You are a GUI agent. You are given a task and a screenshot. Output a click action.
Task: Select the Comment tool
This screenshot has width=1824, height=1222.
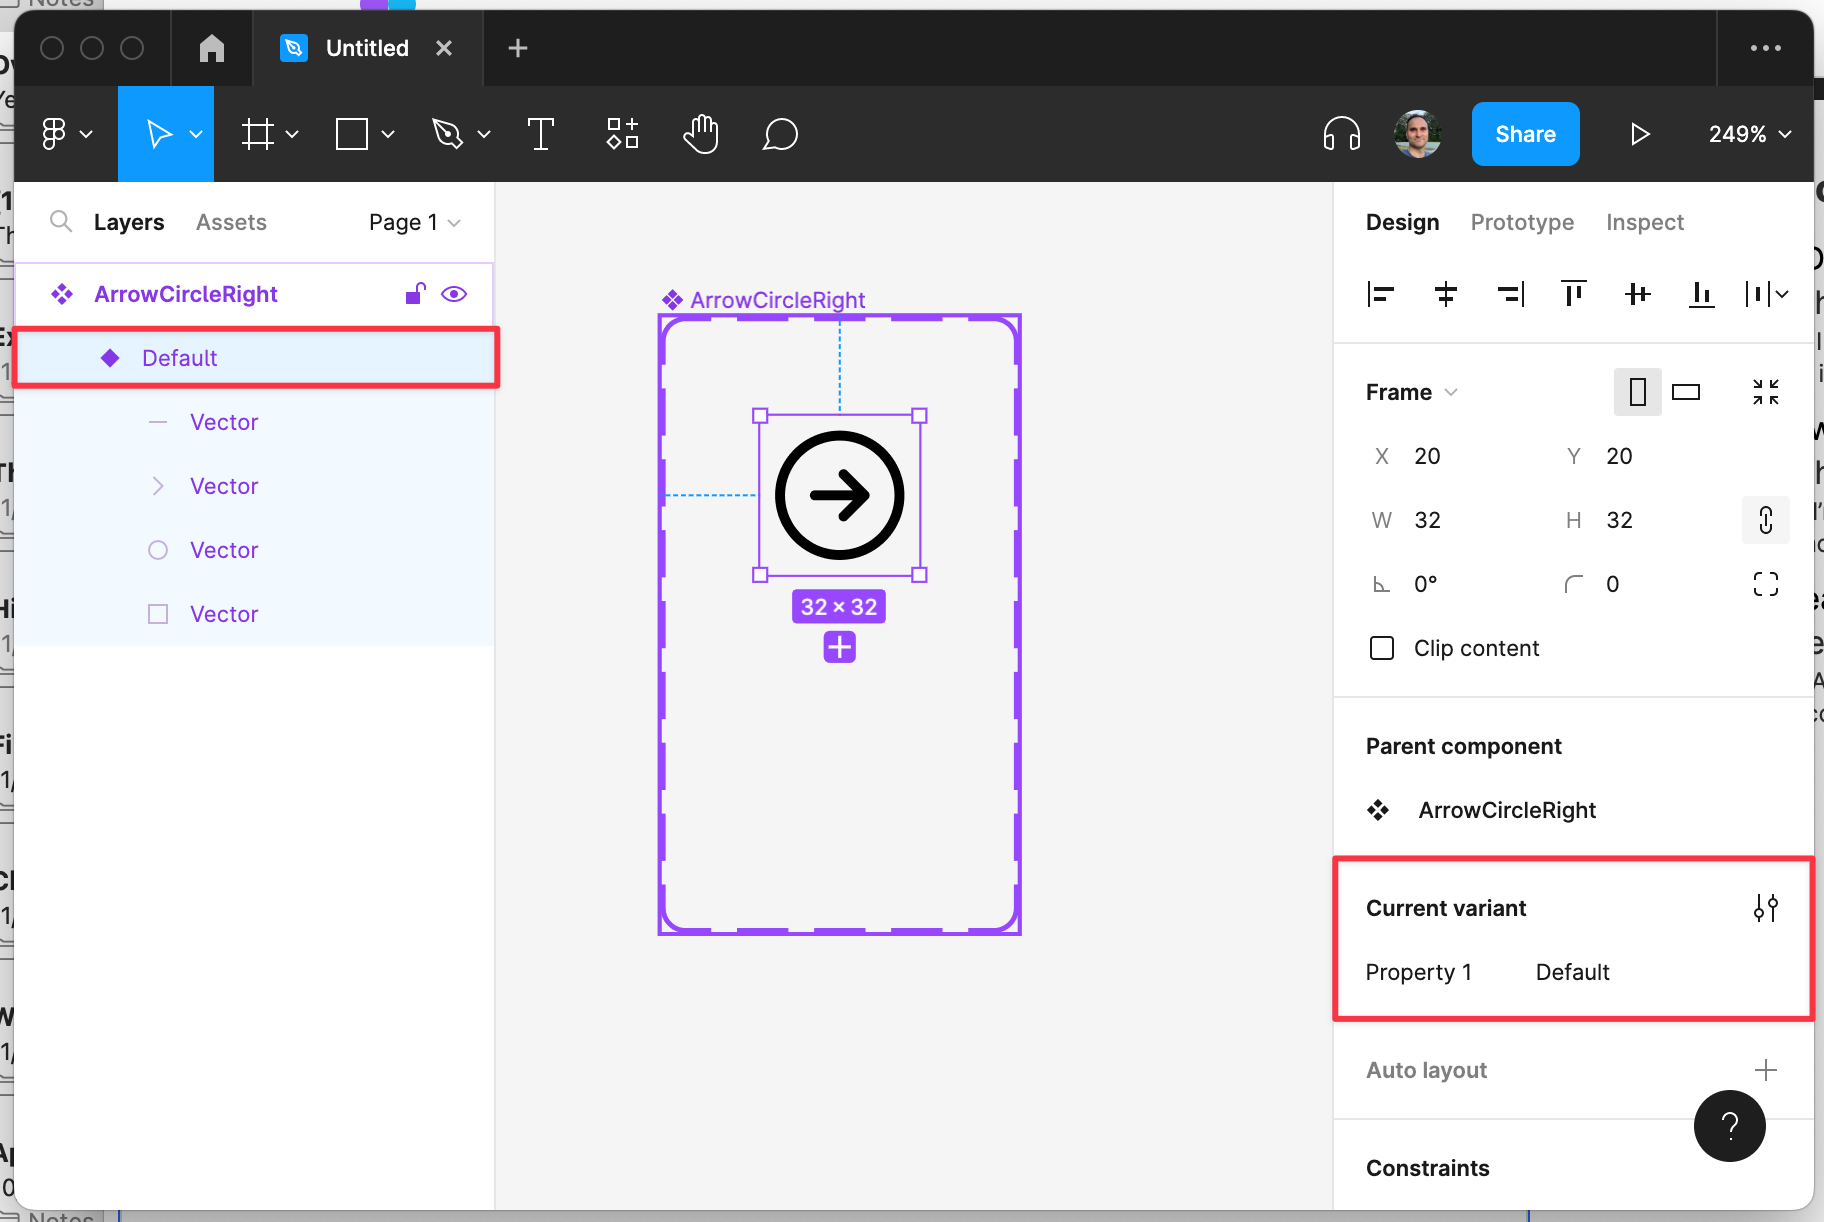[780, 134]
